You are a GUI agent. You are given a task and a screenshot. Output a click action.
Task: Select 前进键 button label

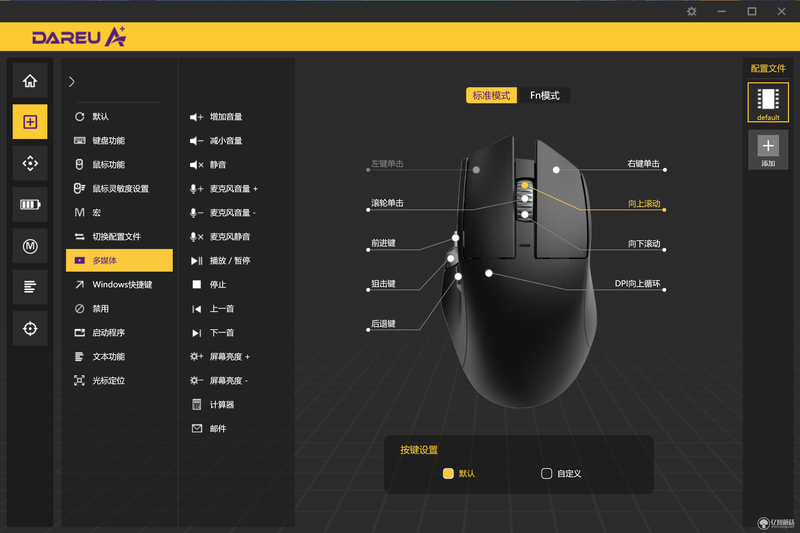(383, 243)
